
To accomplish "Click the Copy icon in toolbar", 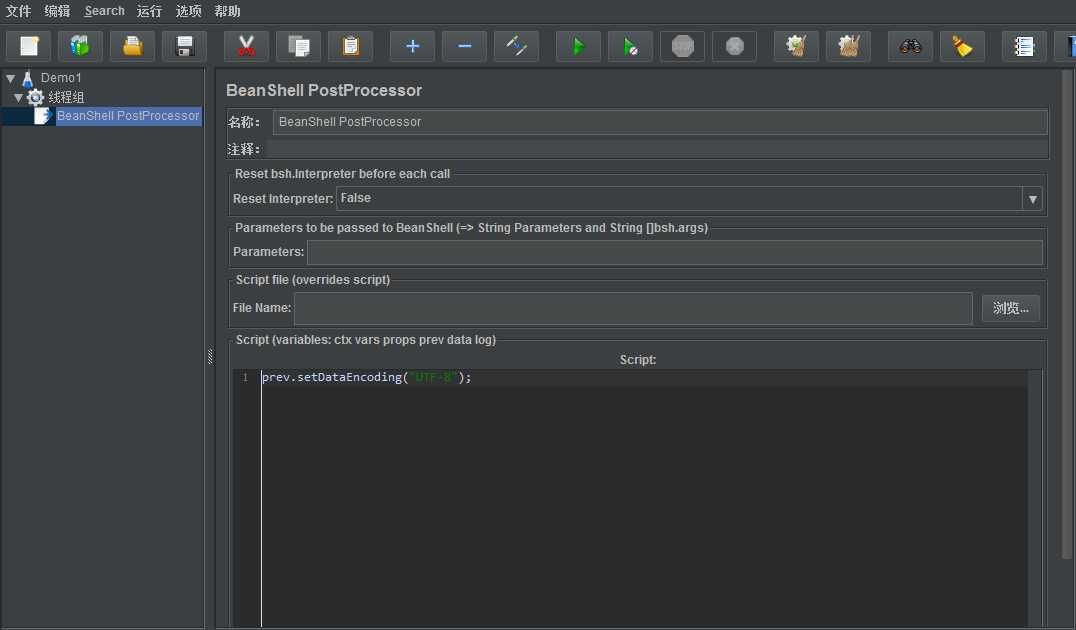I will coord(299,46).
